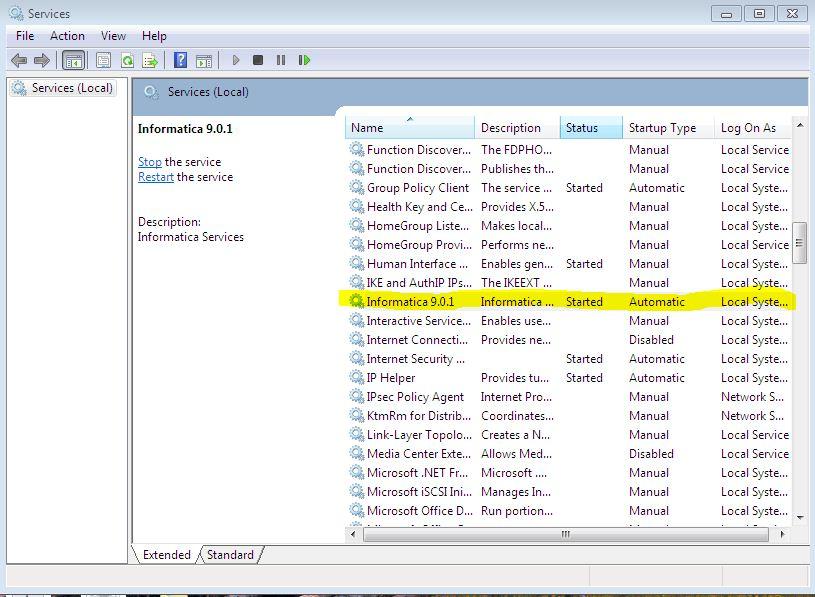
Task: Select the KtmRm for Distrib... service
Action: pos(418,415)
